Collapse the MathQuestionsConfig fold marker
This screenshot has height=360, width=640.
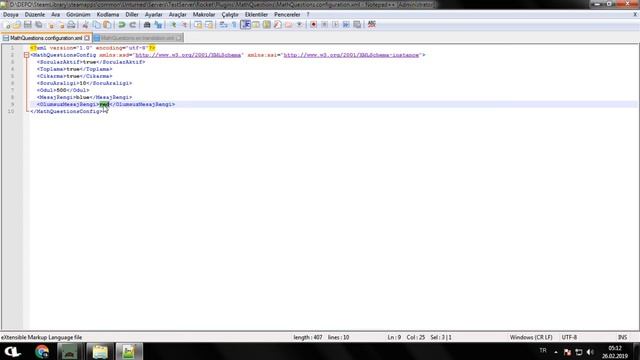pos(27,55)
